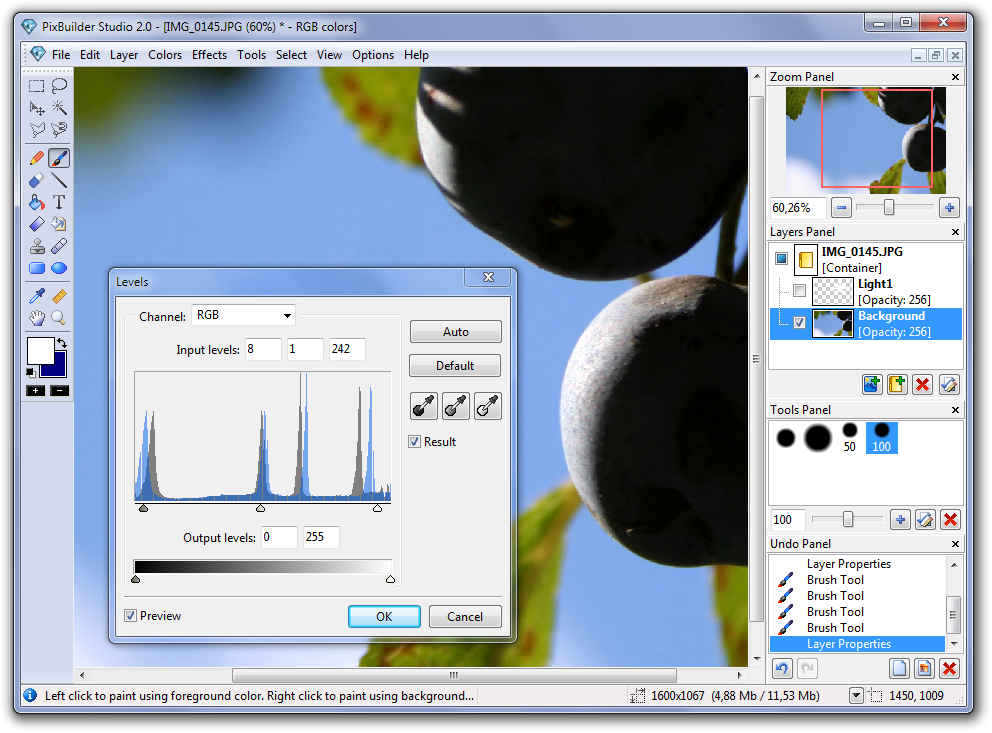992x733 pixels.
Task: Open the Colors menu
Action: tap(165, 55)
